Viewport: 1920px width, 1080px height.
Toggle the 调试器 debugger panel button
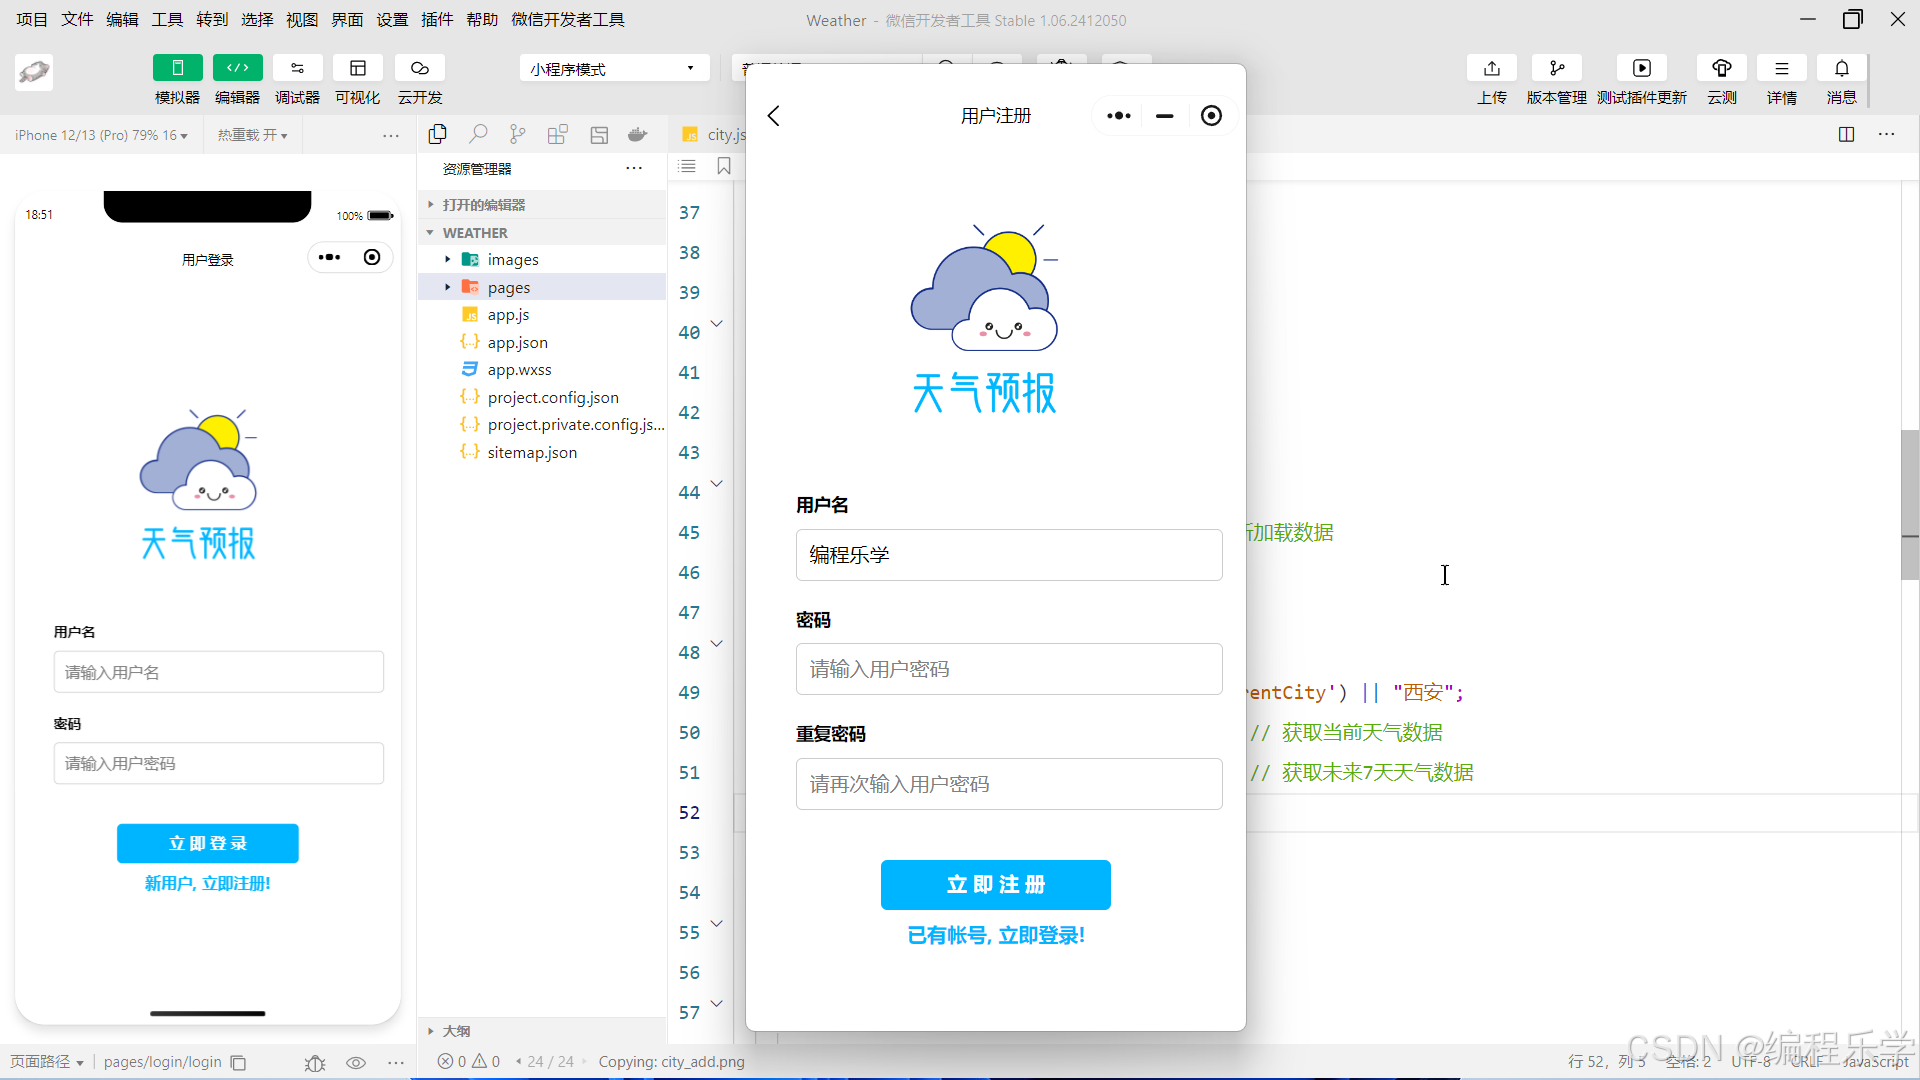[297, 68]
